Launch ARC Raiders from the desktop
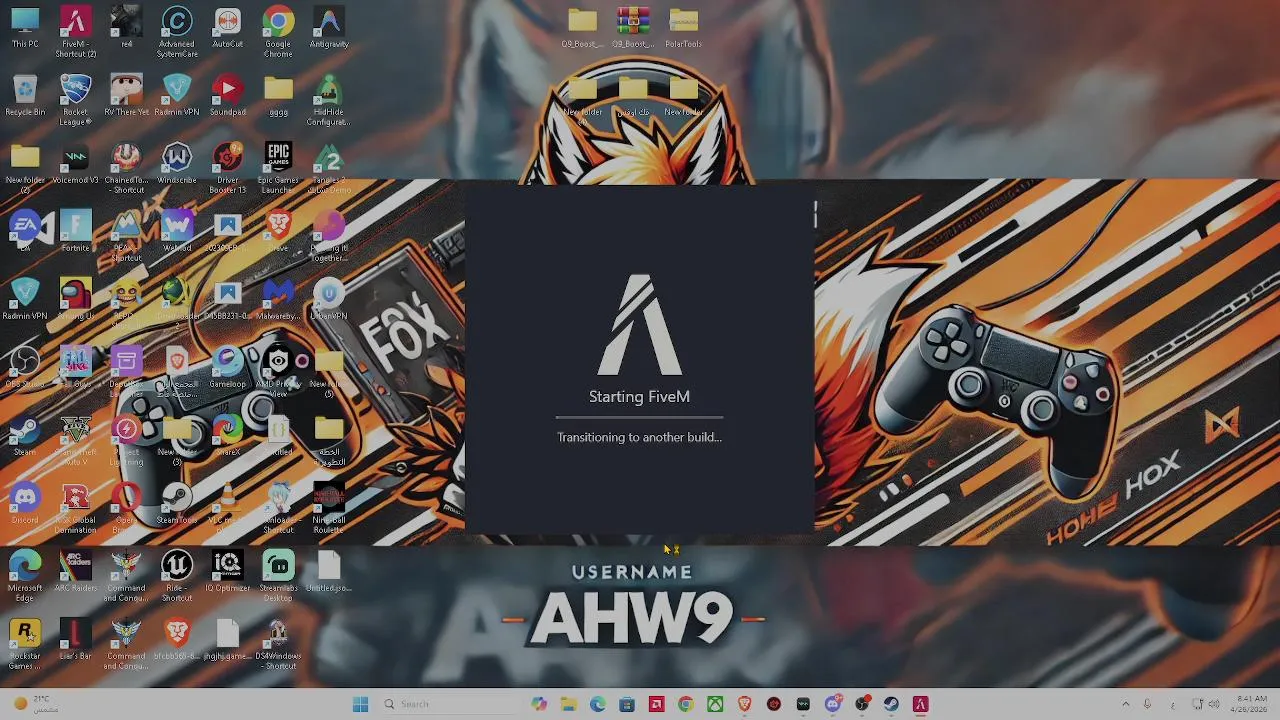This screenshot has height=720, width=1280. pos(76,572)
